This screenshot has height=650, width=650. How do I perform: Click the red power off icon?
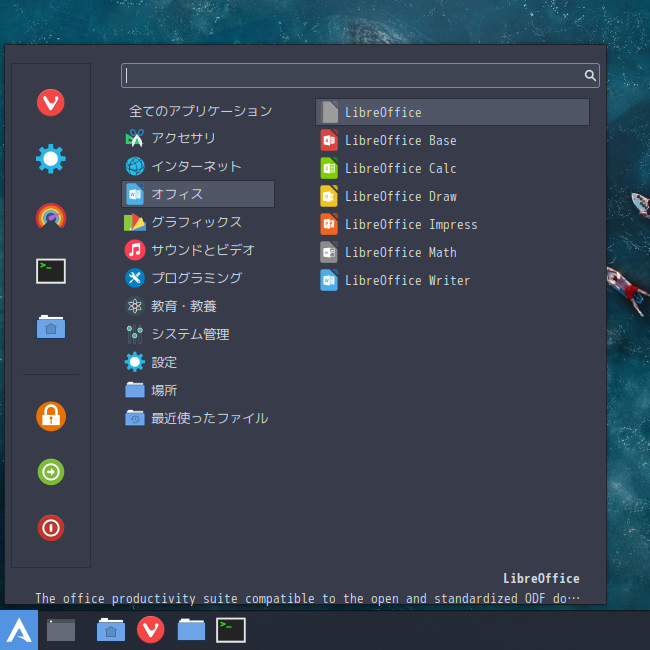51,528
